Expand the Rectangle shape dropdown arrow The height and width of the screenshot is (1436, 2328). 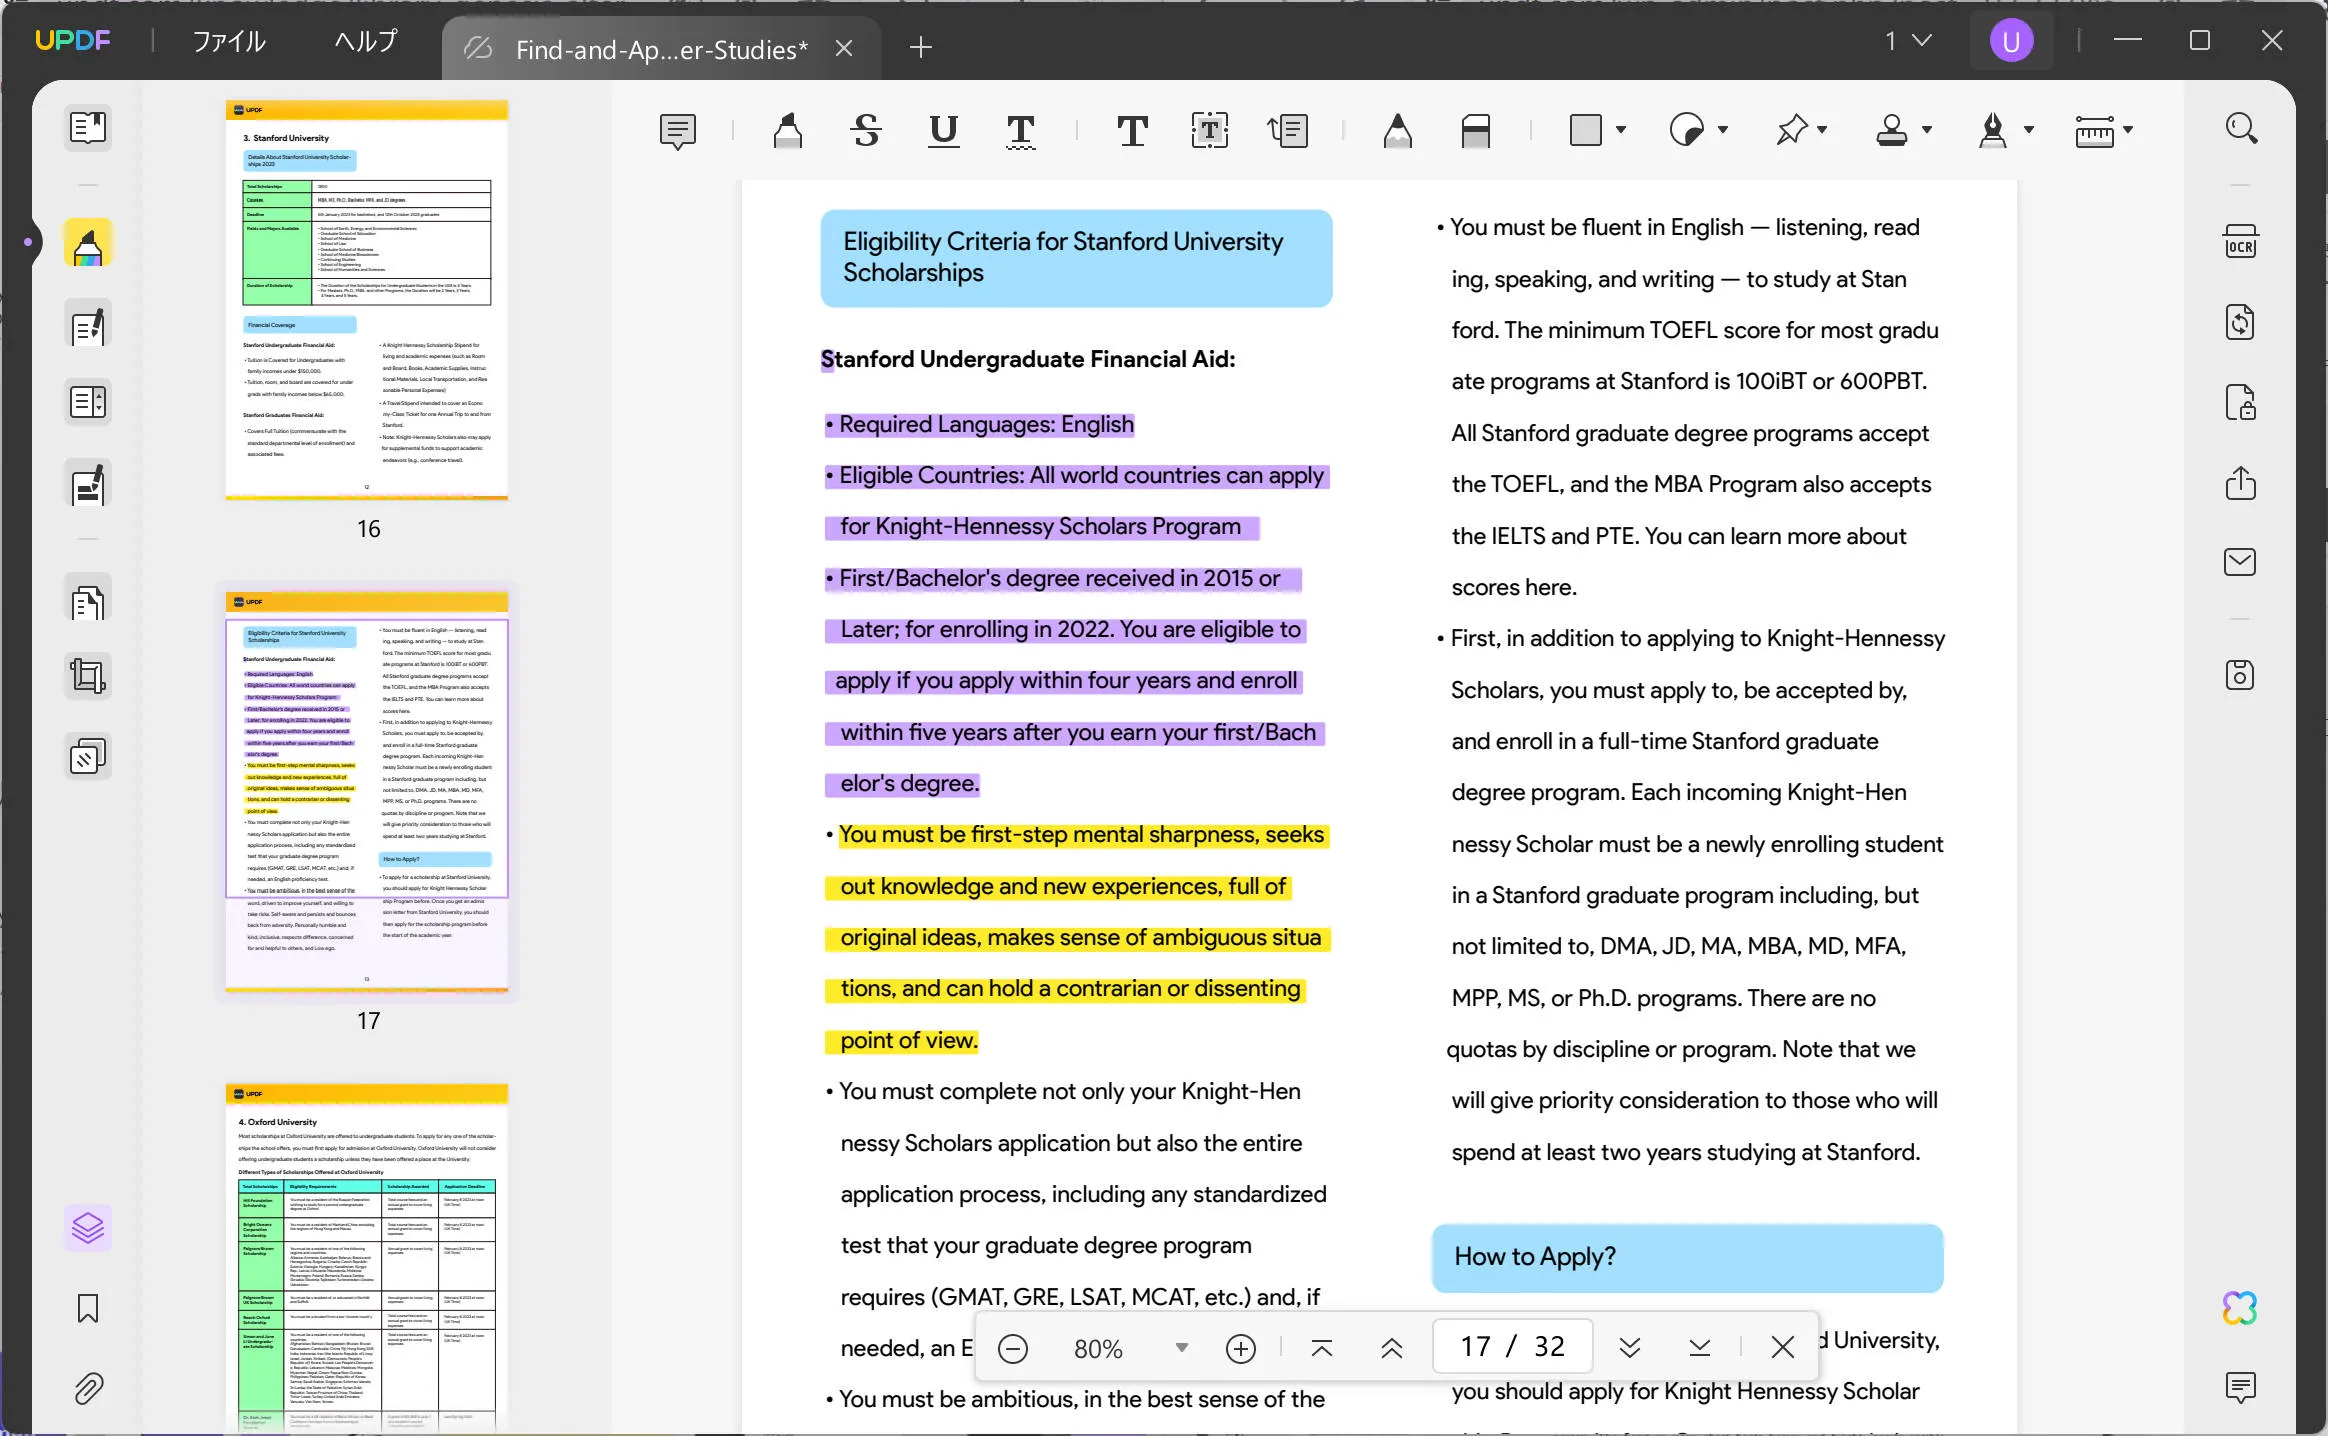click(x=1621, y=130)
